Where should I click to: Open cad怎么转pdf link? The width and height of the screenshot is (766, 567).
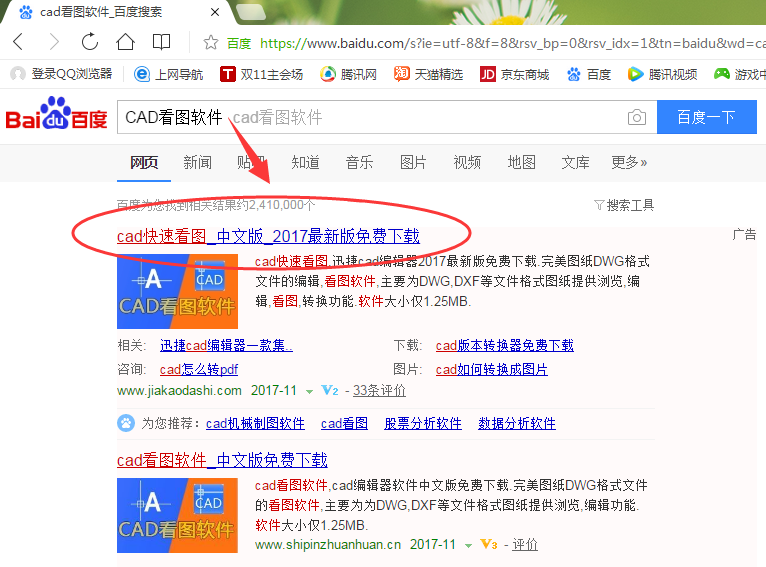[199, 369]
